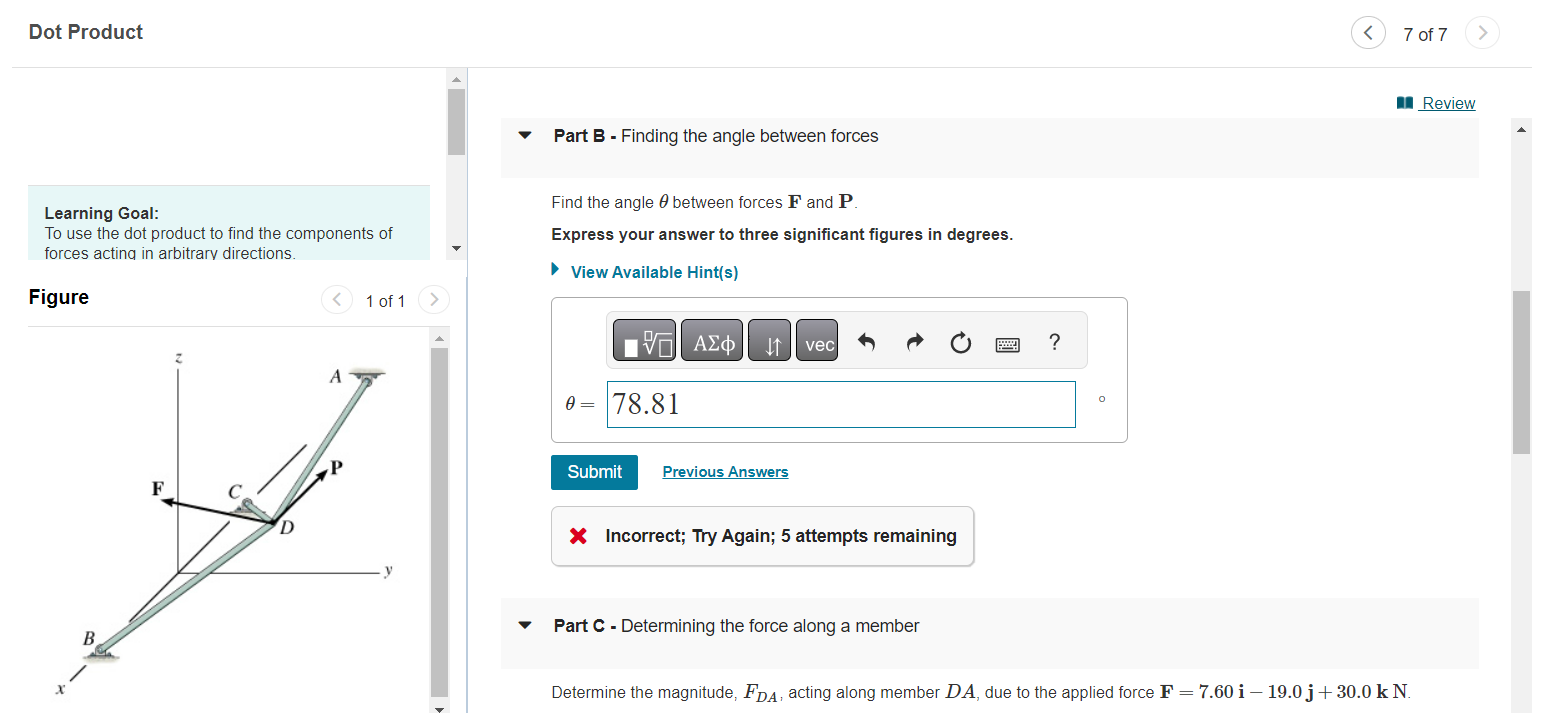Screen dimensions: 1542x713
Task: Submit the answer
Action: pyautogui.click(x=594, y=472)
